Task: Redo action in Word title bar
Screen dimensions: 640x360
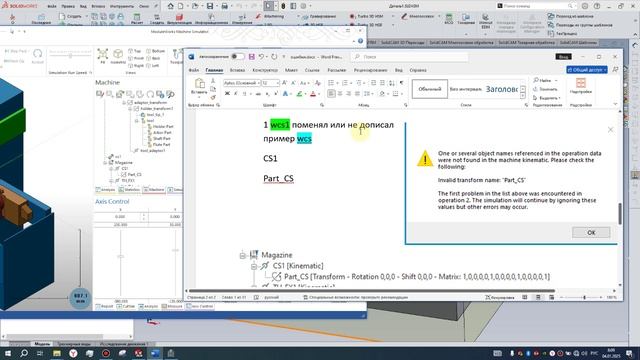Action: [274, 56]
